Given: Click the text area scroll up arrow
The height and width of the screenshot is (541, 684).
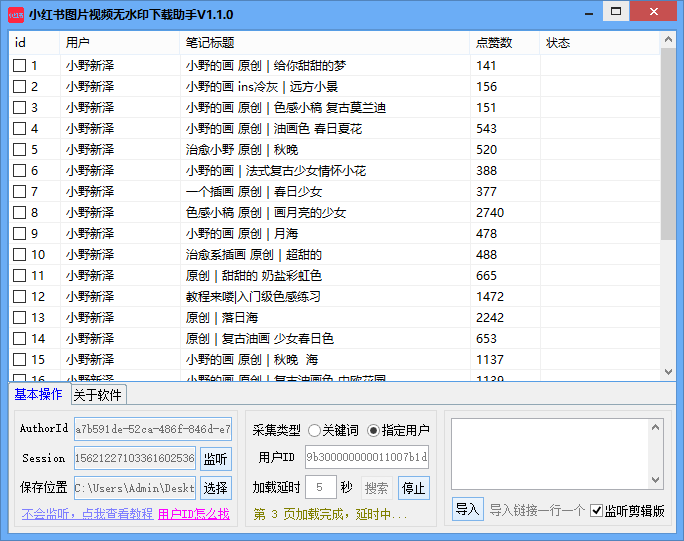Looking at the screenshot, I should [x=655, y=428].
